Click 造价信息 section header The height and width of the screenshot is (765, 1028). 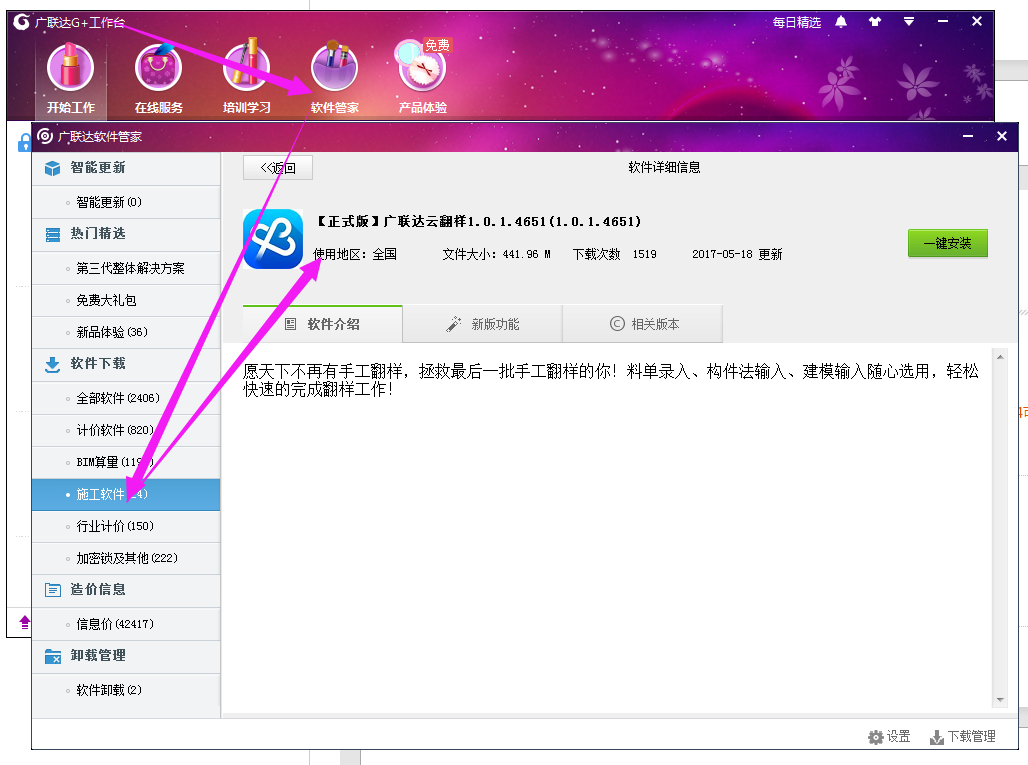[x=126, y=590]
